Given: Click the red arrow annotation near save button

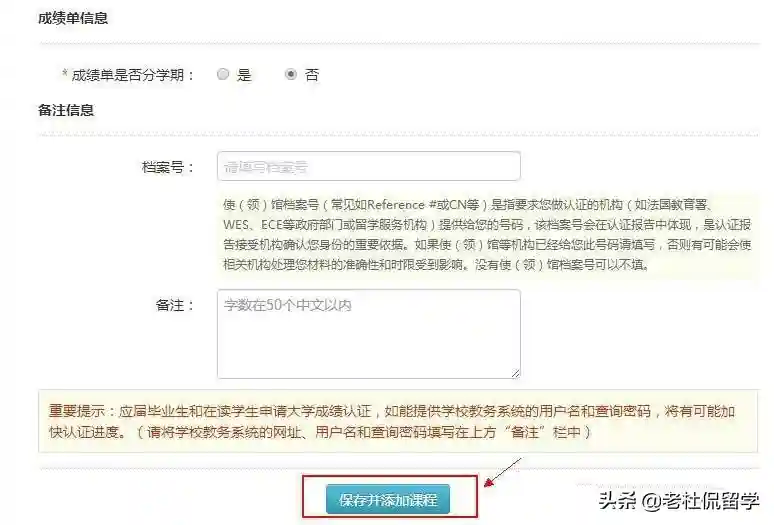Looking at the screenshot, I should pos(503,472).
